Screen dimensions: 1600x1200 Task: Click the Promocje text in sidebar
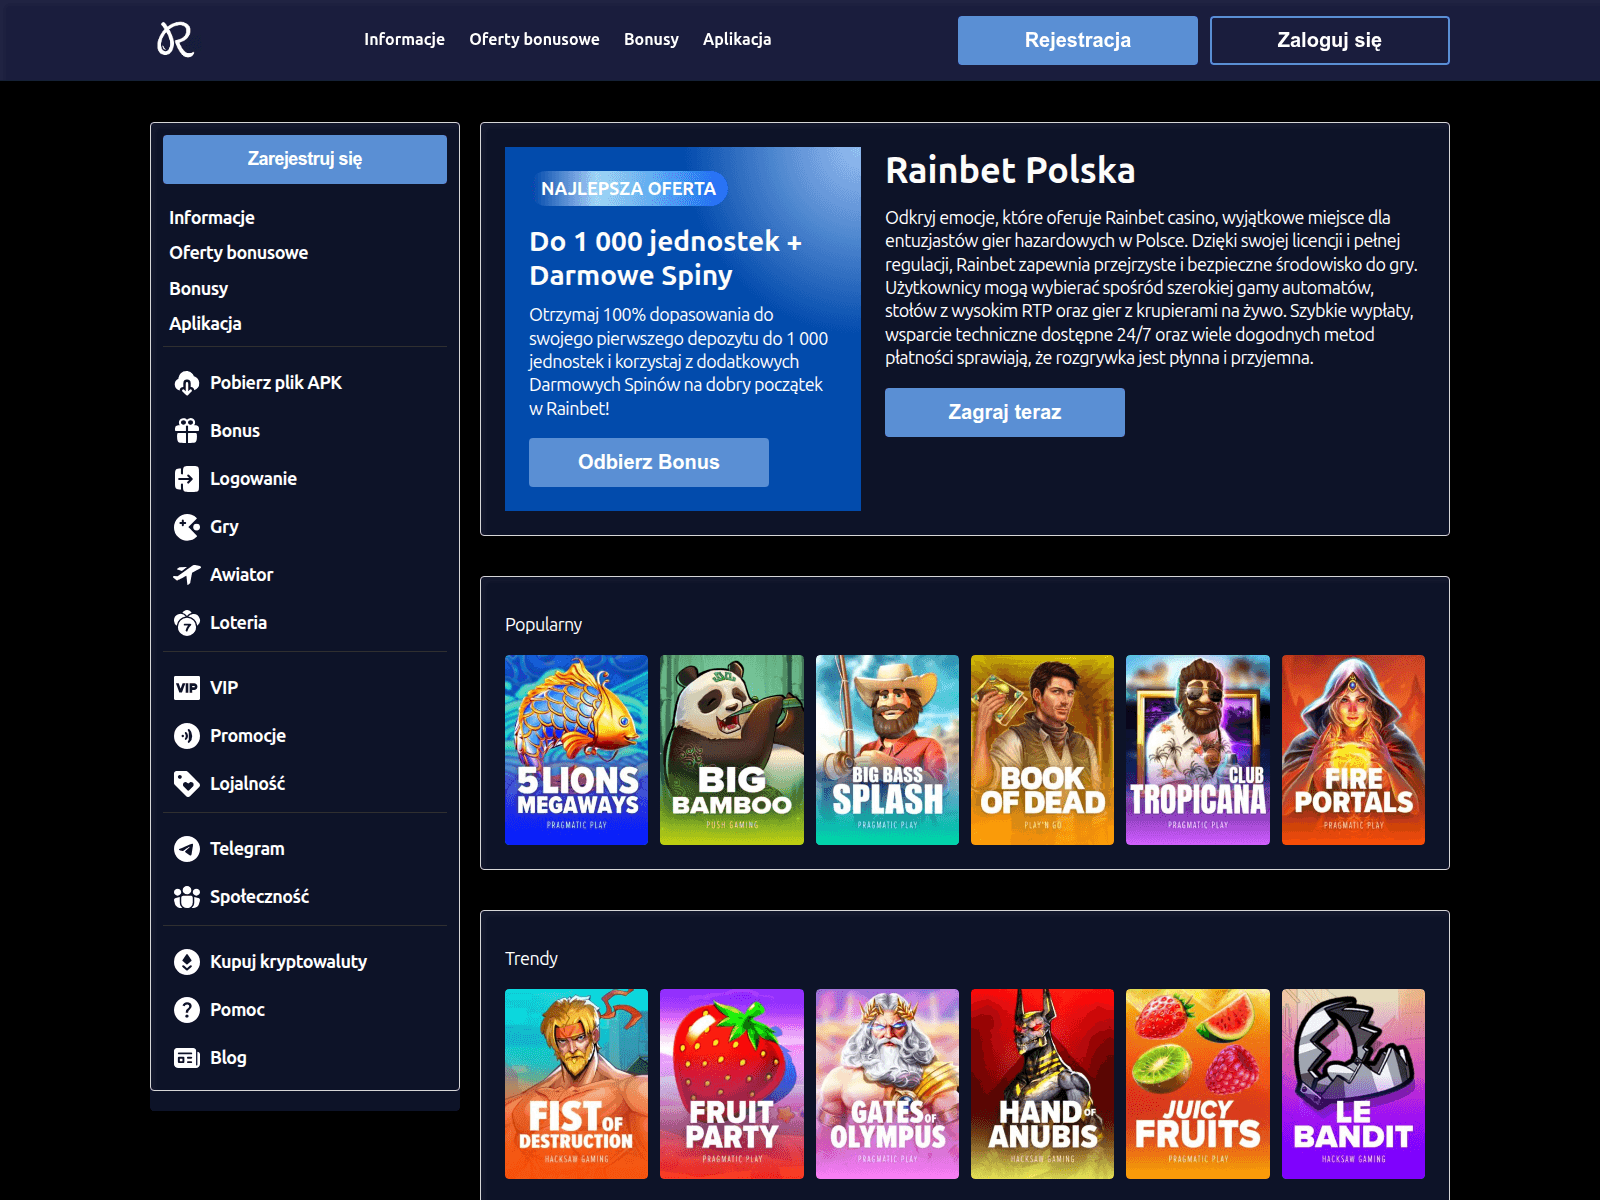[248, 736]
